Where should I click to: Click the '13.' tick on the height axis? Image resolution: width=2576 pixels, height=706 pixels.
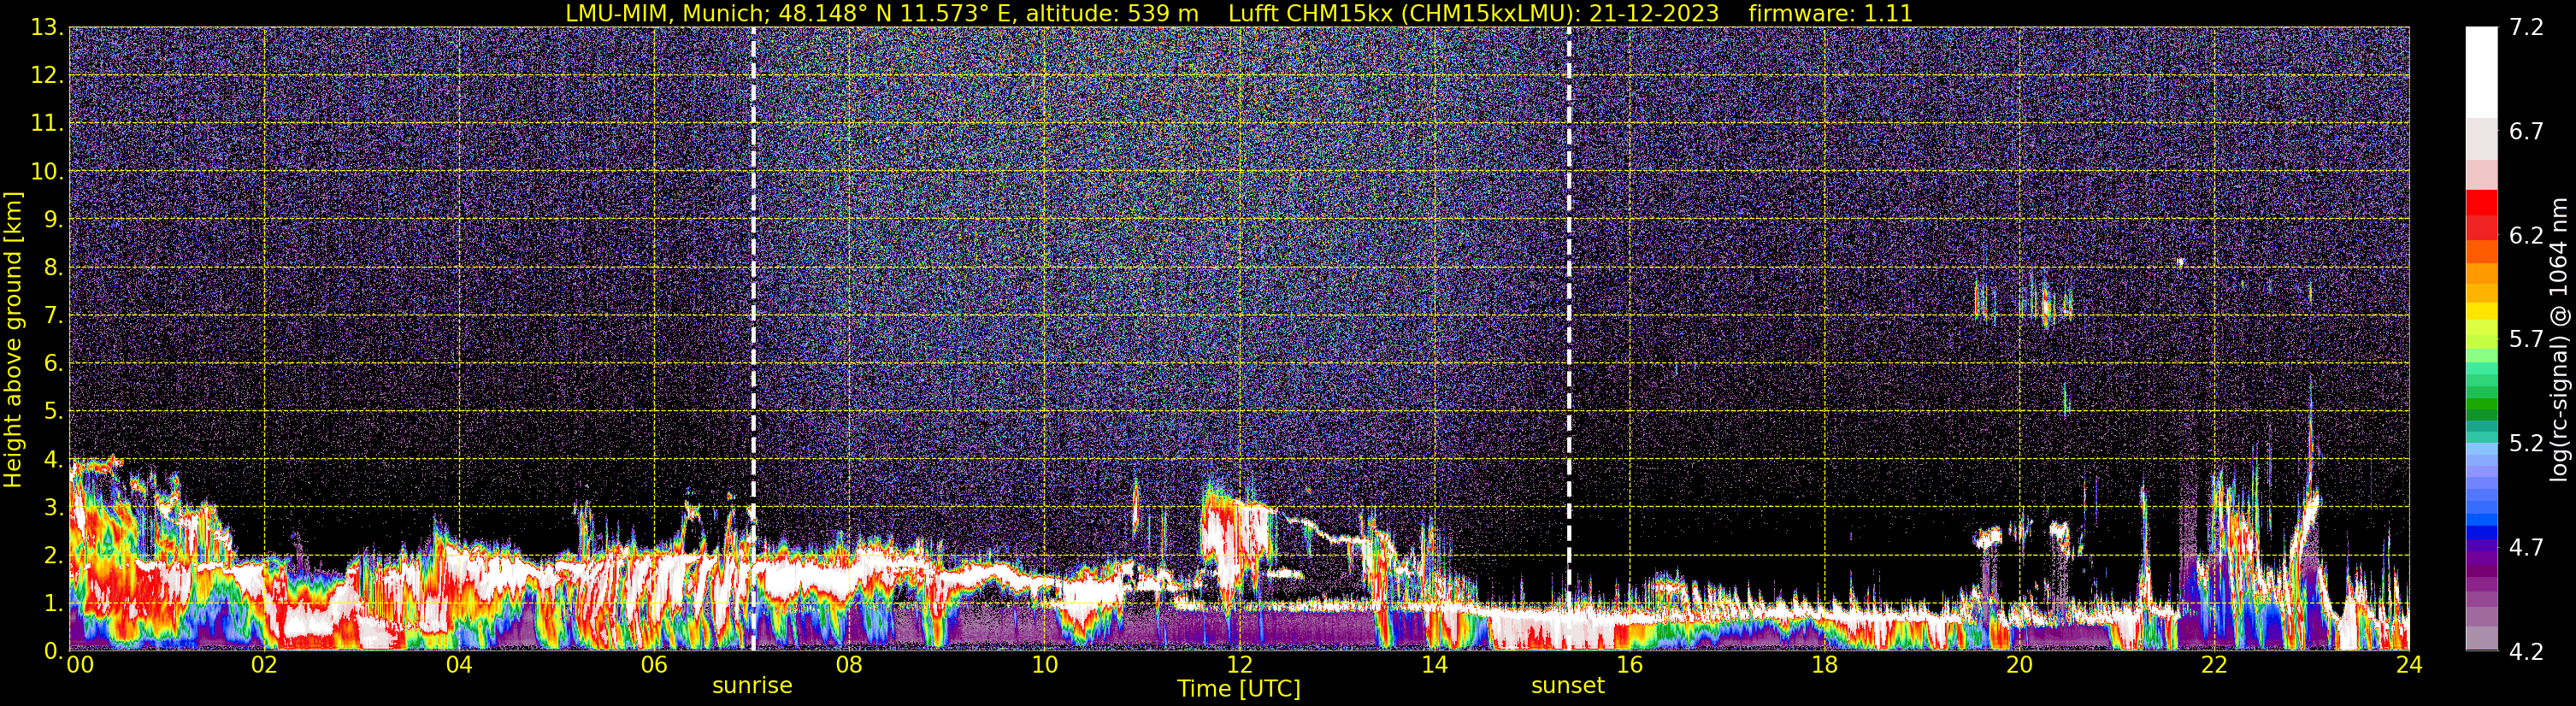pos(47,28)
